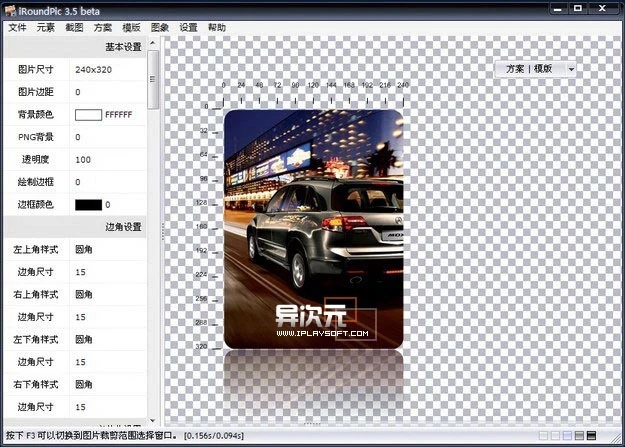The image size is (625, 447).
Task: Open the 设置 menu
Action: coord(188,27)
